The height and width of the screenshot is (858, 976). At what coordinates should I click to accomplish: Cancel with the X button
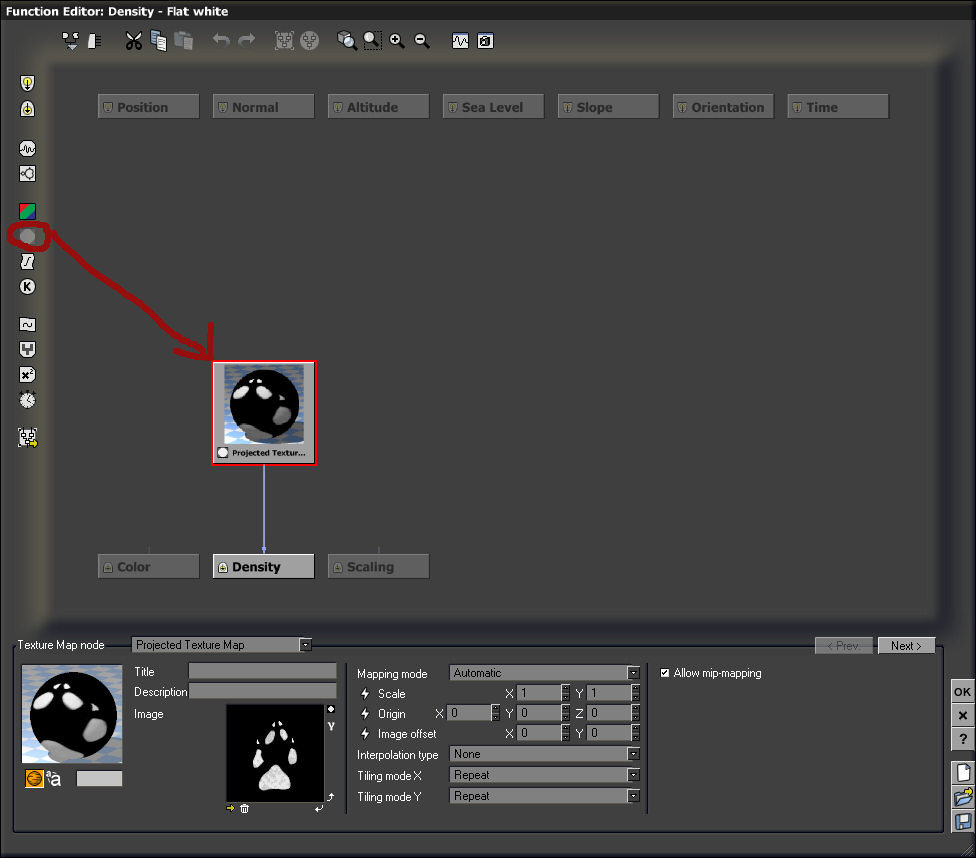[x=962, y=715]
